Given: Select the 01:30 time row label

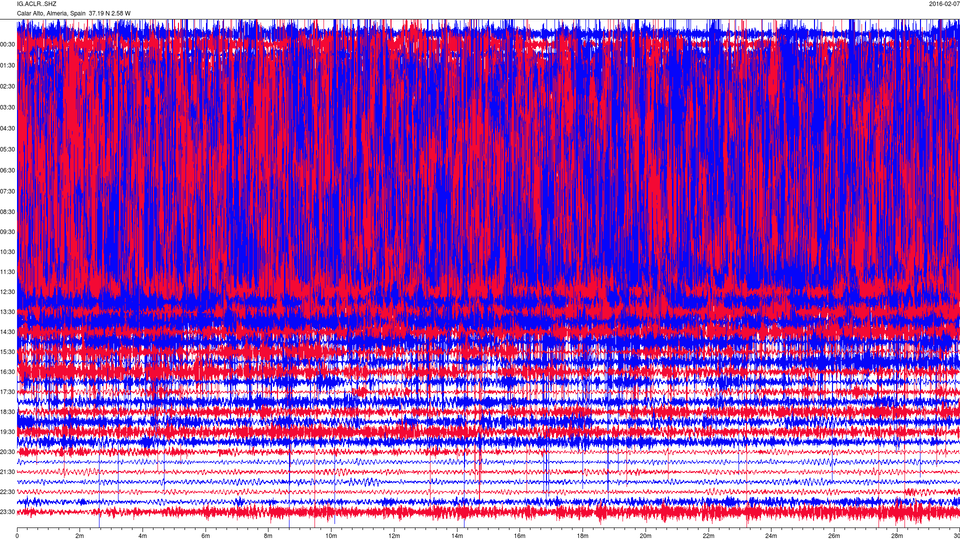Looking at the screenshot, I should [x=7, y=66].
